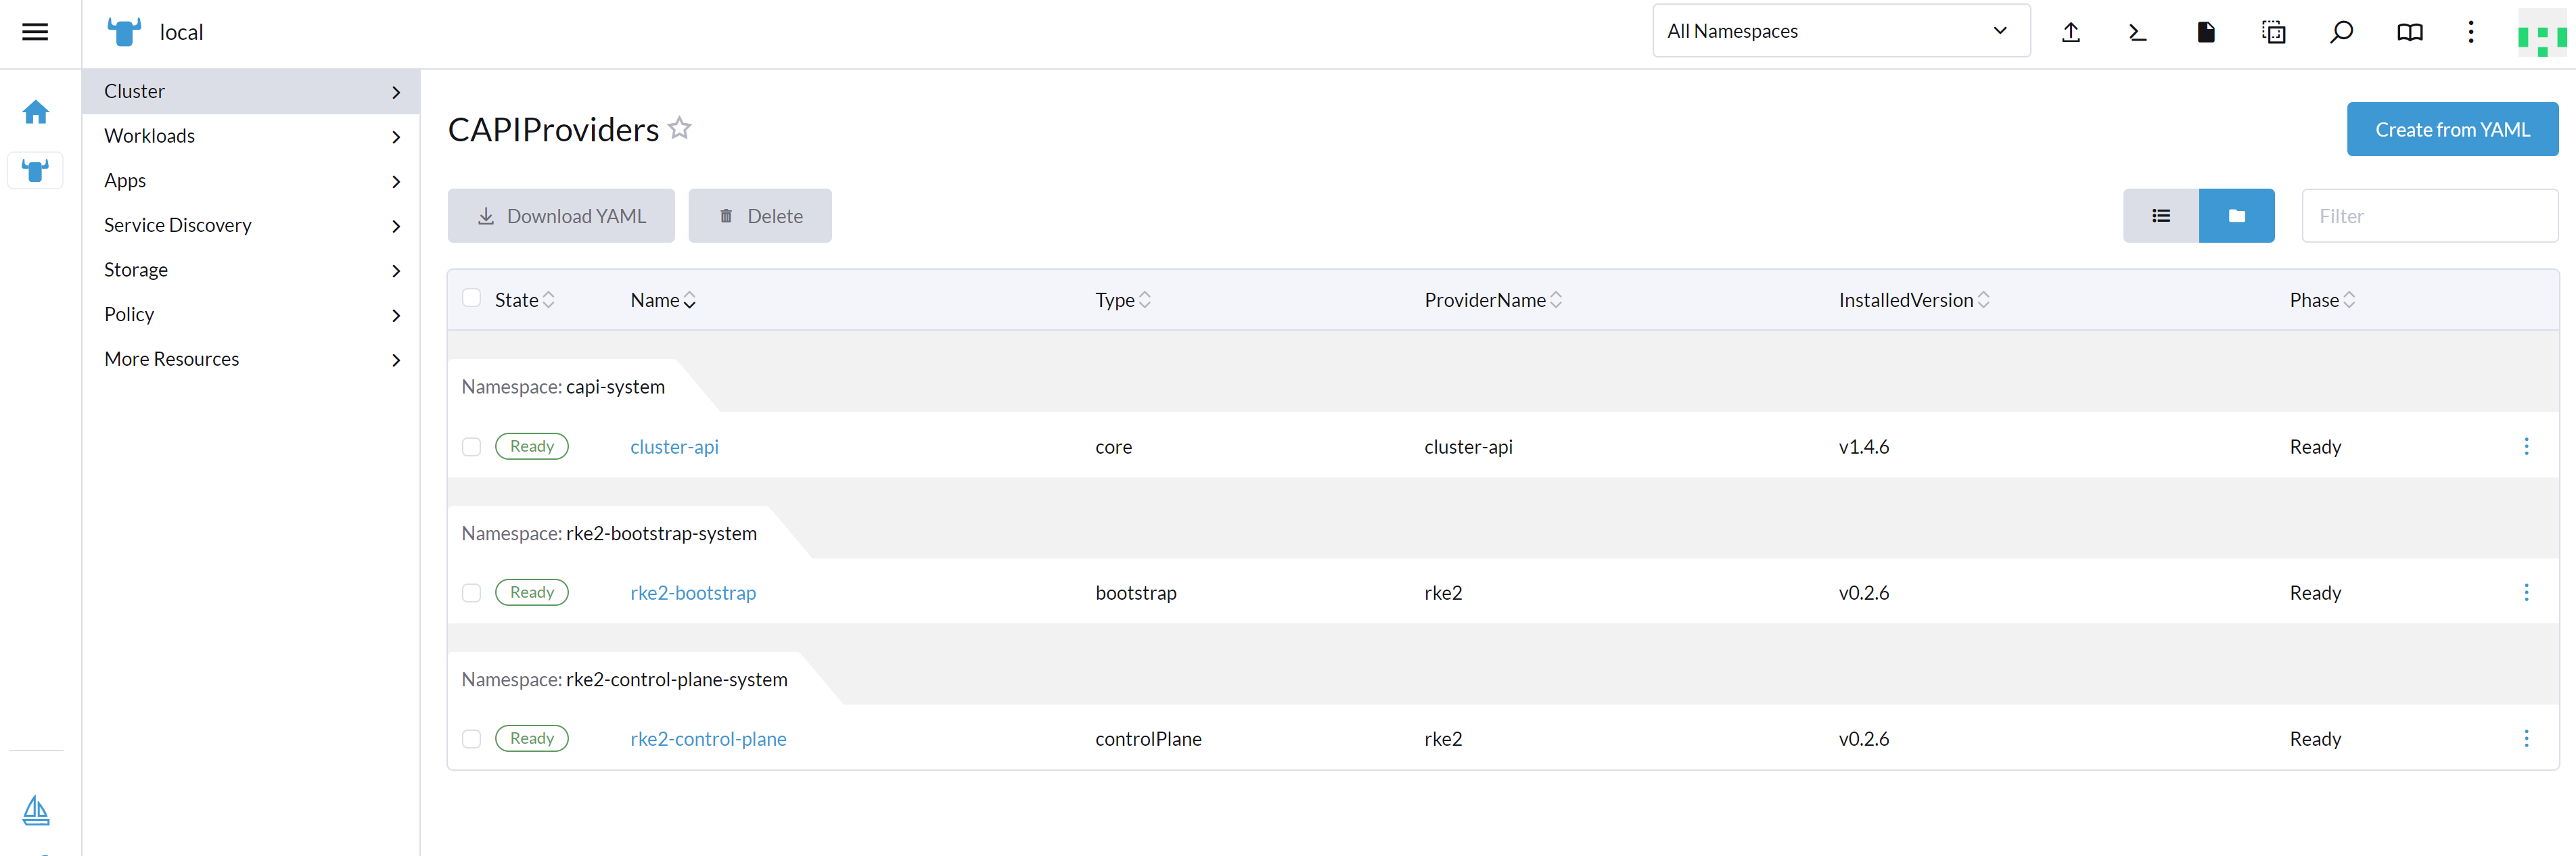
Task: Select local cluster icon in side rail
Action: pos(35,171)
